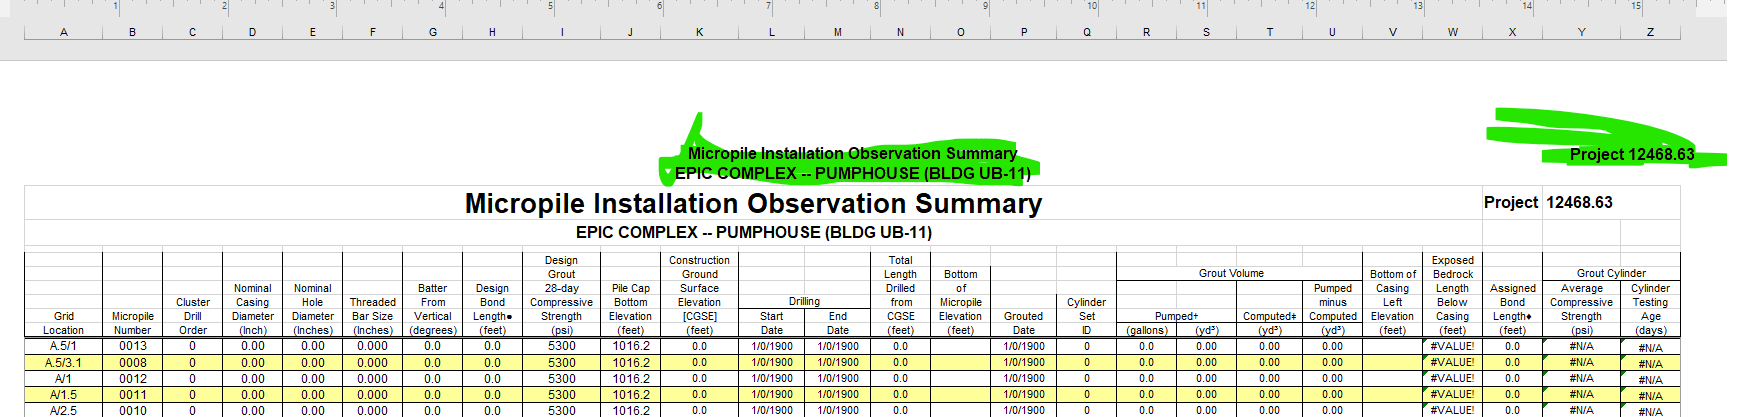Select column F header
Viewport: 1742px width, 417px height.
(x=372, y=32)
